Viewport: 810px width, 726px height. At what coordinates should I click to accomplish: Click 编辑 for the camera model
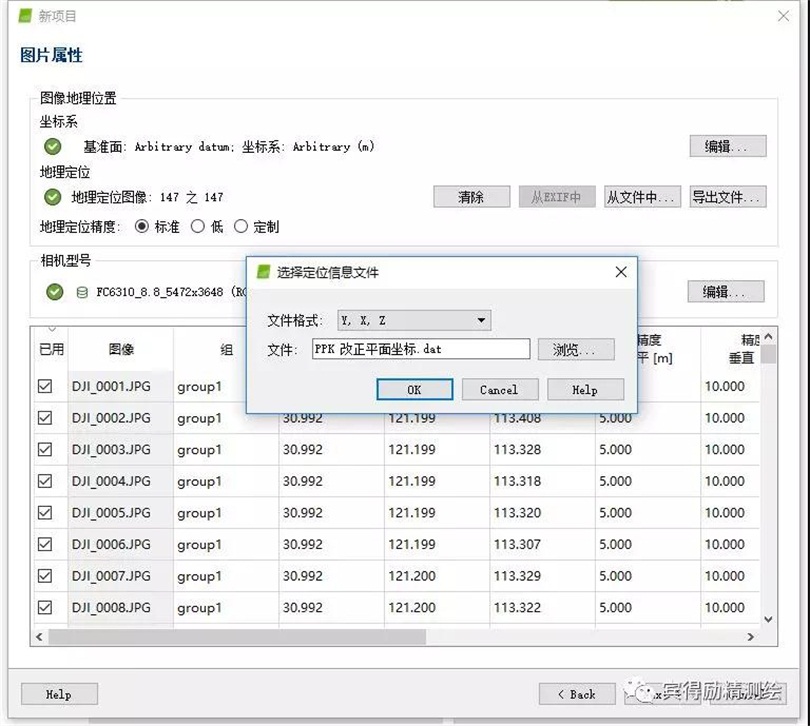tap(726, 292)
